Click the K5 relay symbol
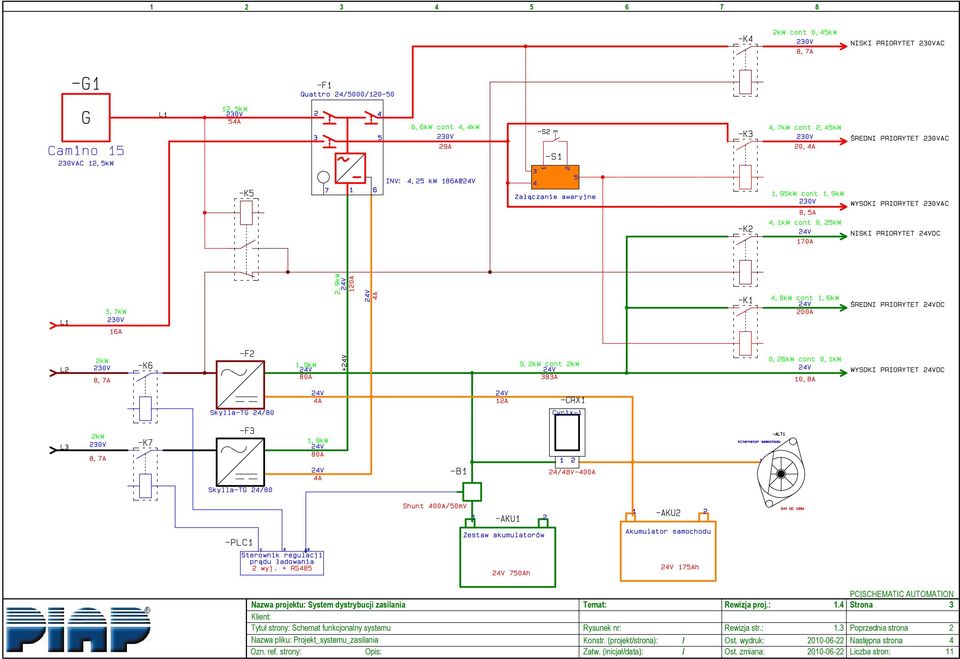 pos(247,239)
